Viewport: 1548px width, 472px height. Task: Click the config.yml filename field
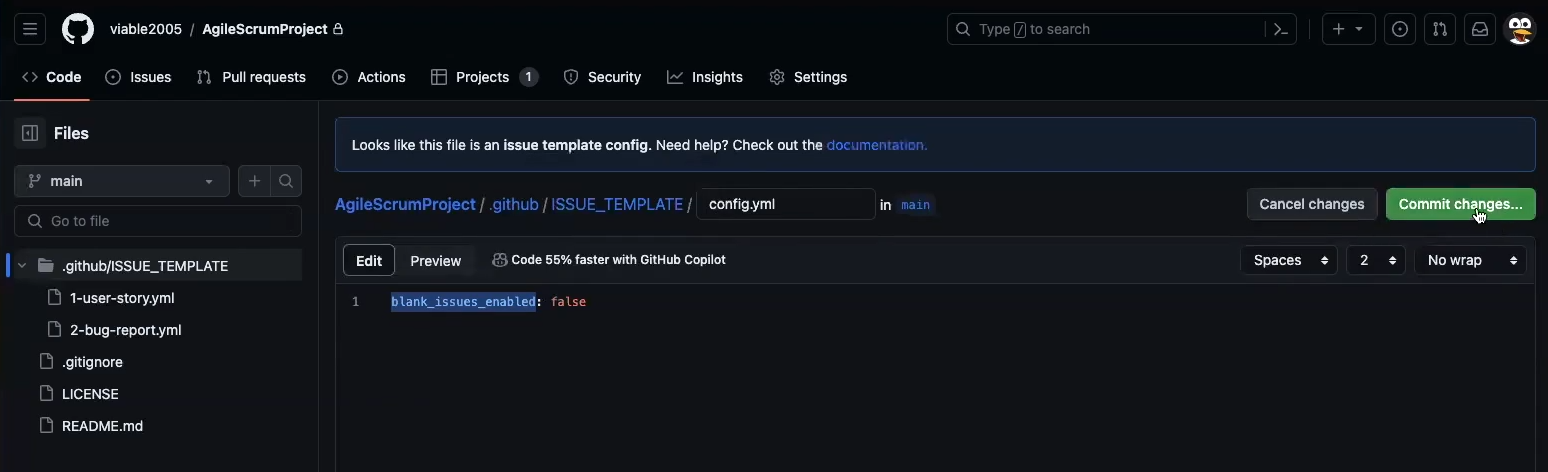click(785, 204)
